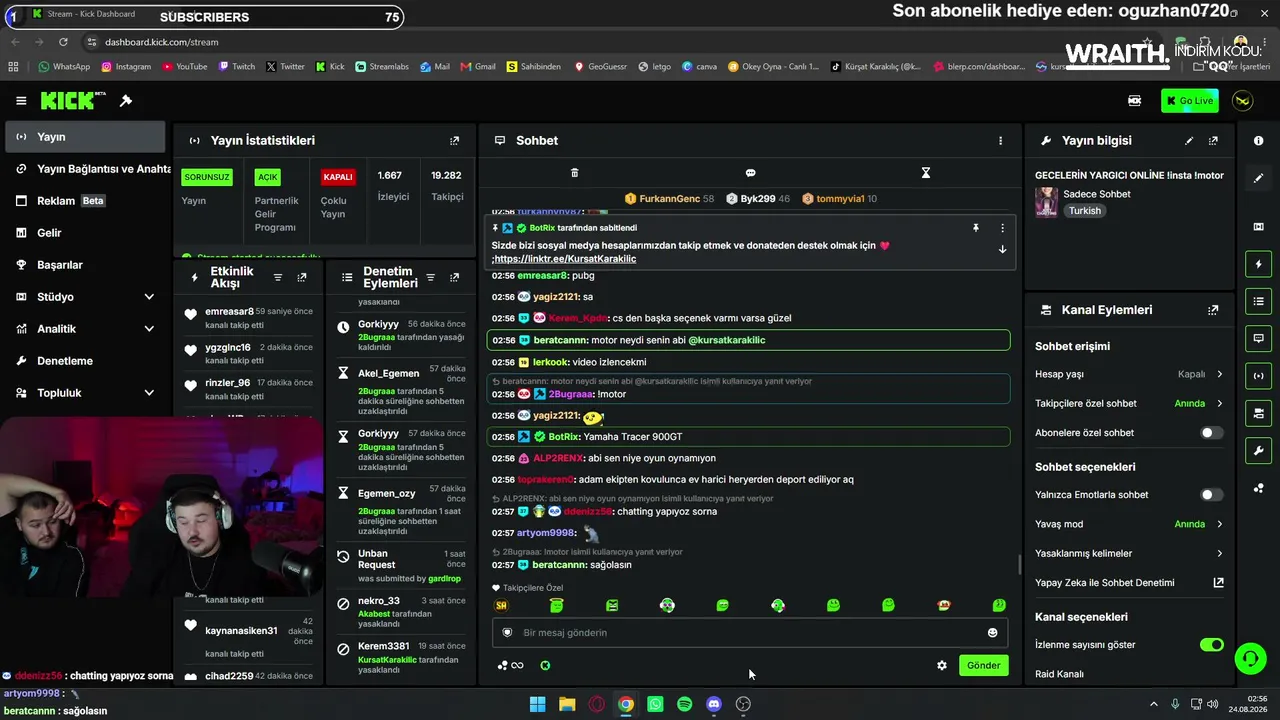
Task: Pop out the Yayın İstatistikleri panel
Action: [x=454, y=141]
